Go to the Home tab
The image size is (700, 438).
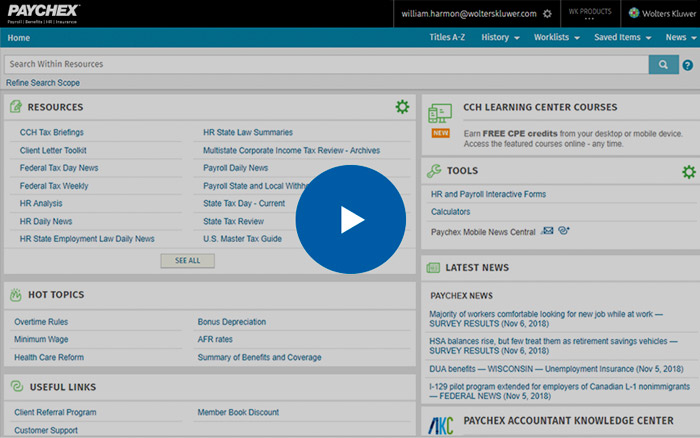click(18, 38)
